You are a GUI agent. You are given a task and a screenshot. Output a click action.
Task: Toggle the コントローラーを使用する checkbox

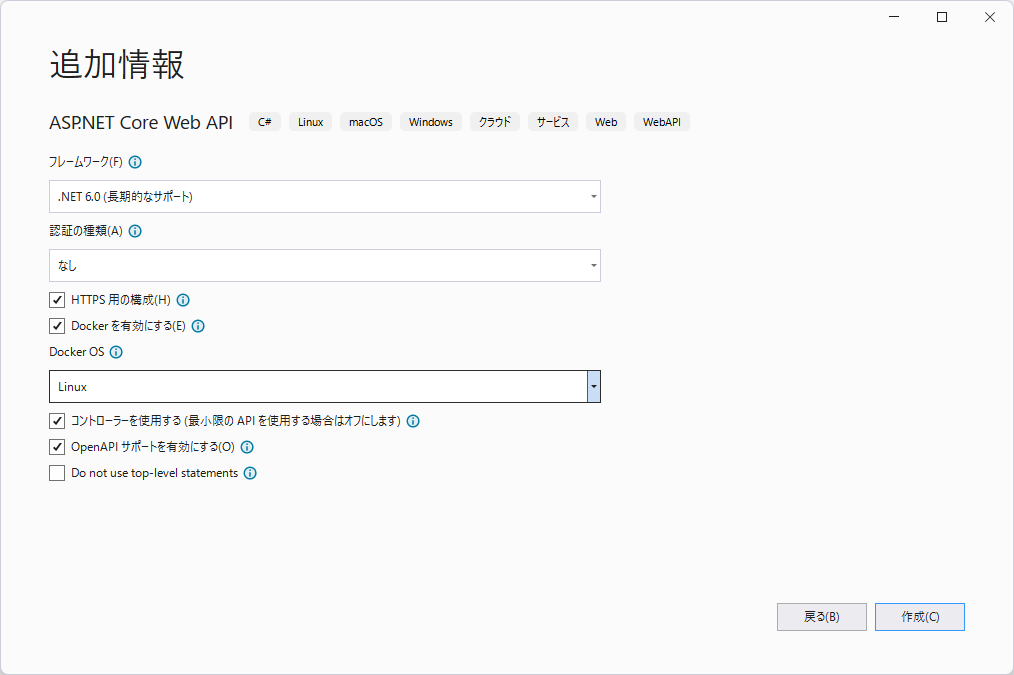coord(57,421)
